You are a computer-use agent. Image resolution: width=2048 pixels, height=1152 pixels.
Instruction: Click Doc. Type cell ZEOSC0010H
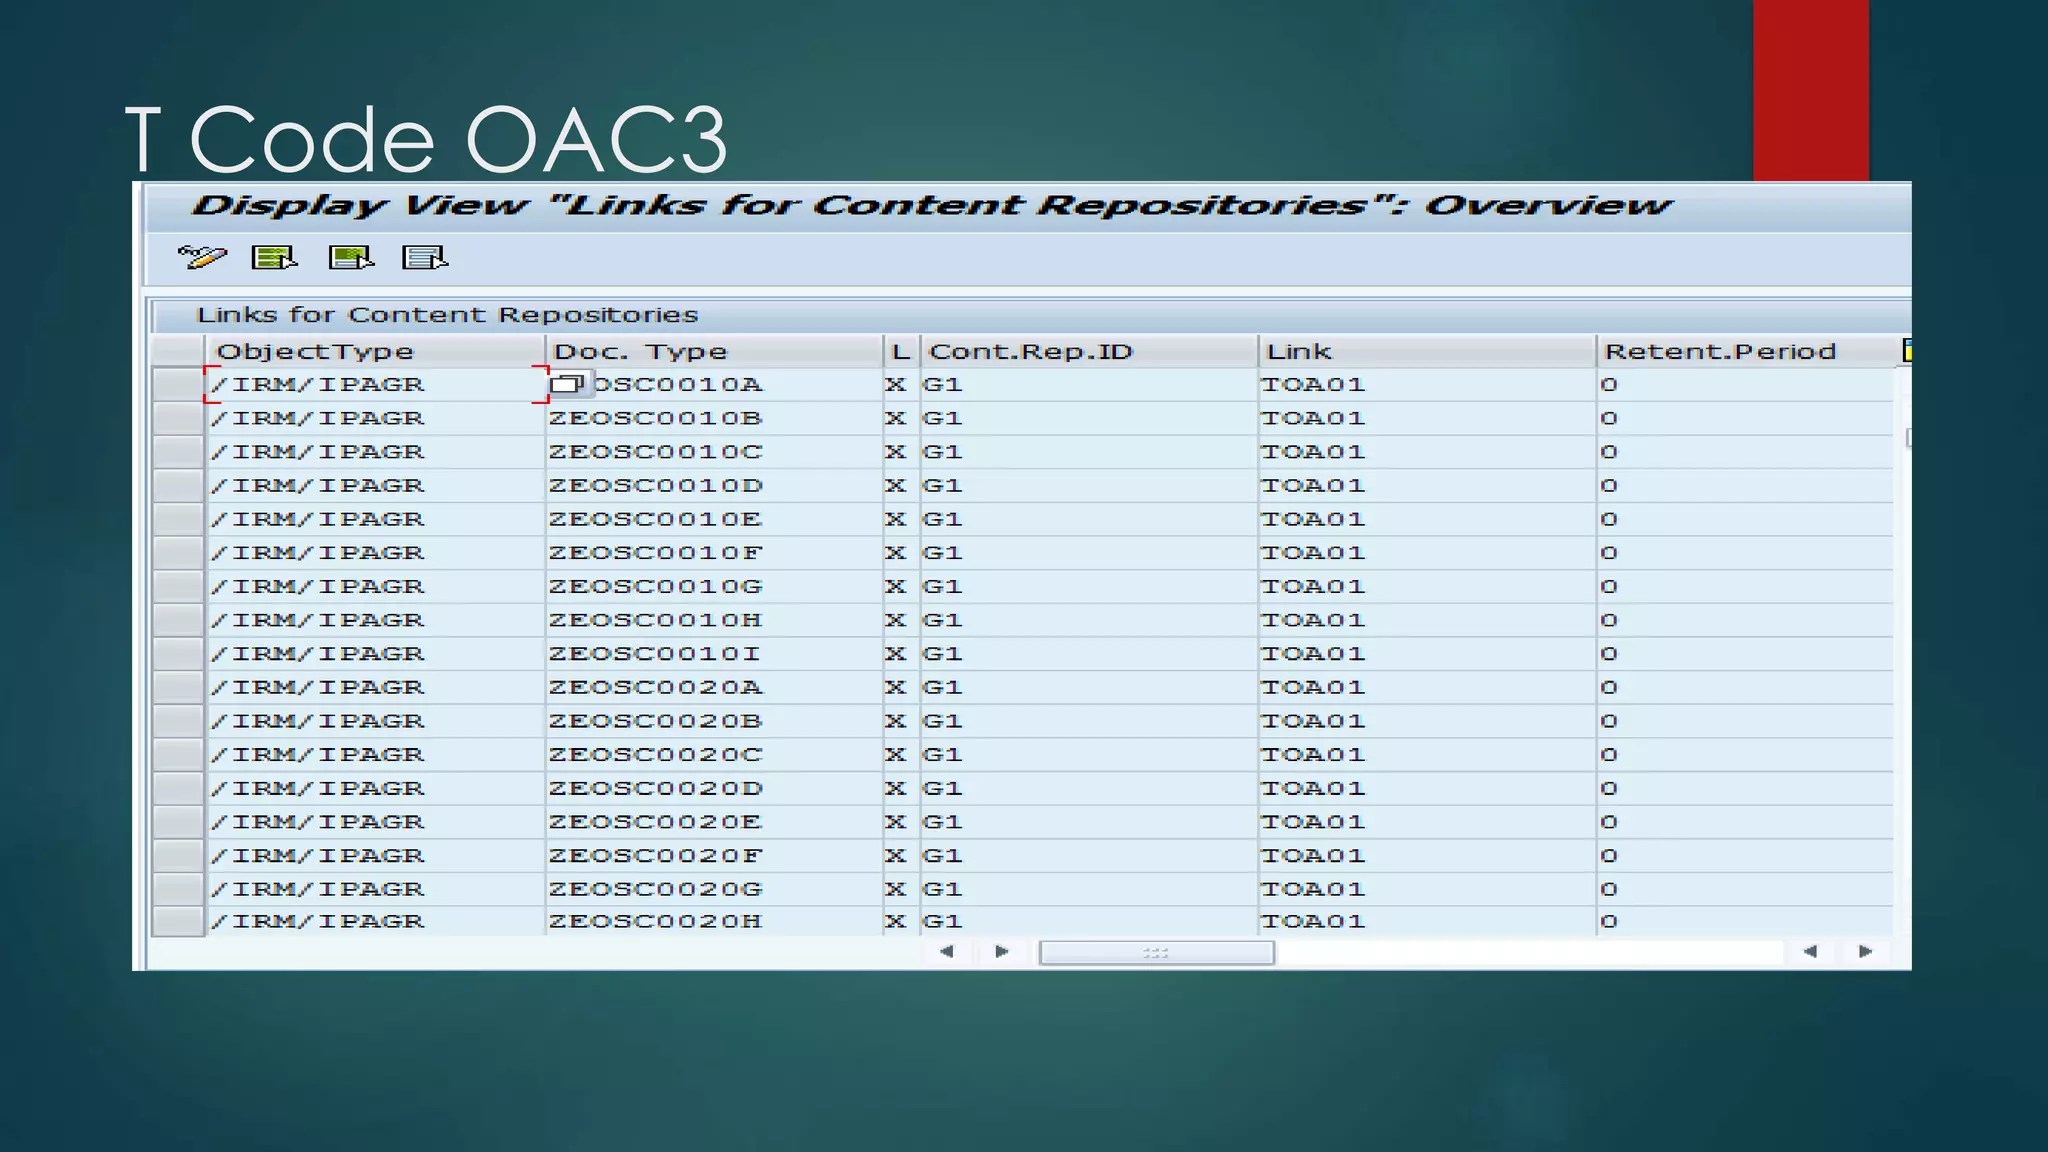[x=714, y=620]
